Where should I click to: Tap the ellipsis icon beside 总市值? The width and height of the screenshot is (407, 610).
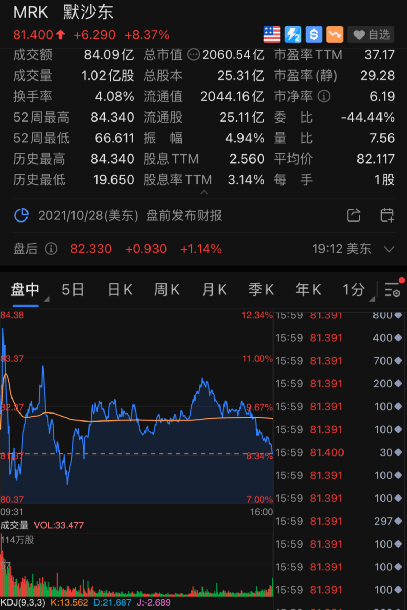(193, 54)
